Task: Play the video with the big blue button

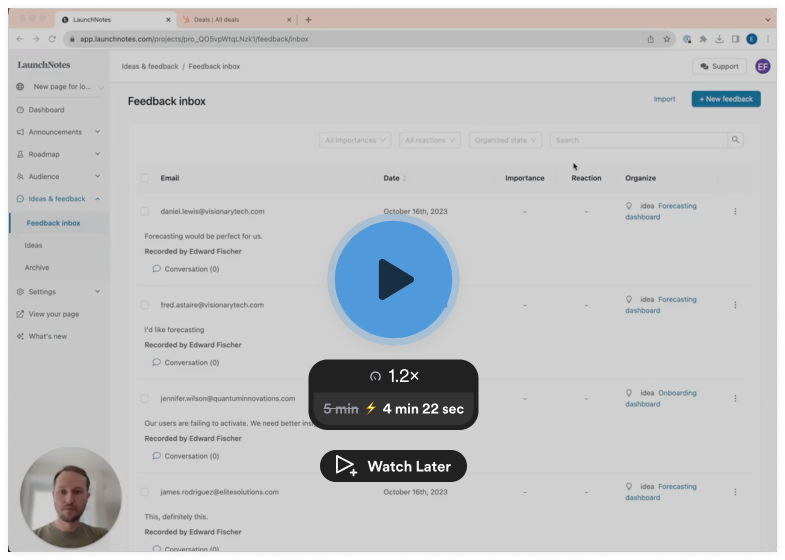Action: tap(394, 280)
